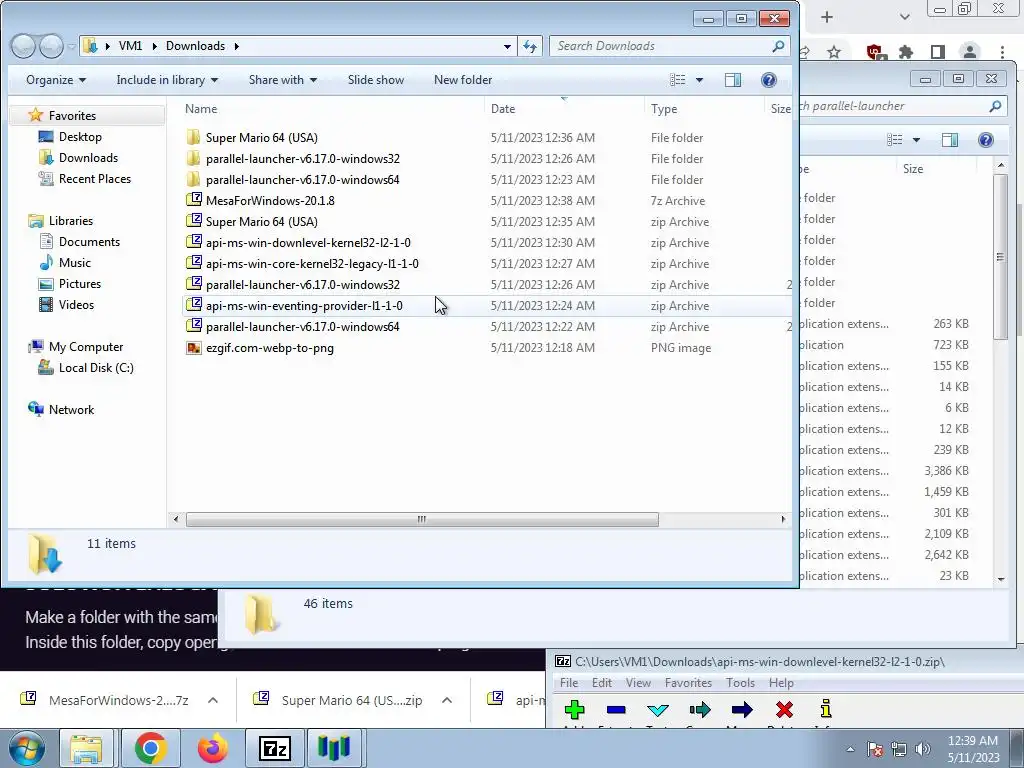Select Desktop in navigation pane
1024x768 pixels.
tap(80, 136)
